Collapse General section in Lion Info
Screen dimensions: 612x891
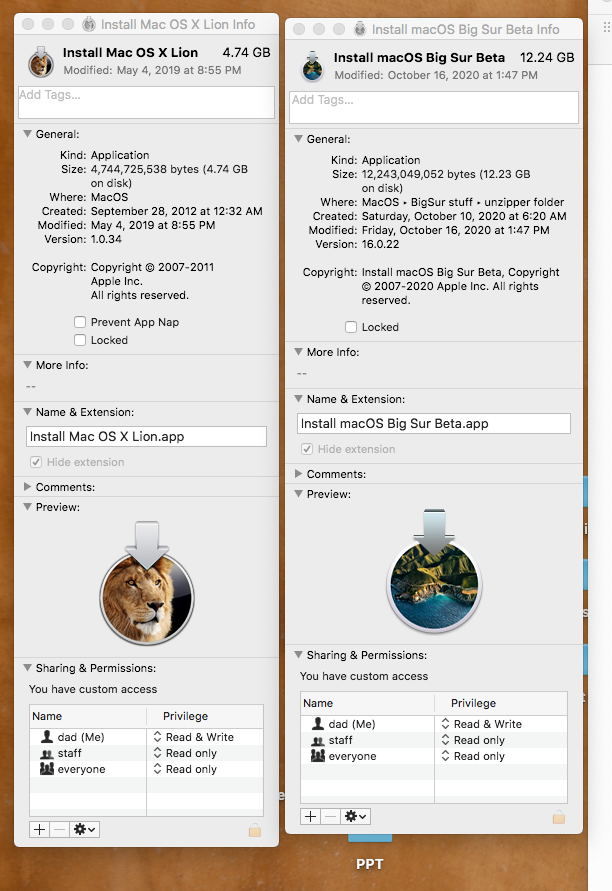[x=27, y=134]
